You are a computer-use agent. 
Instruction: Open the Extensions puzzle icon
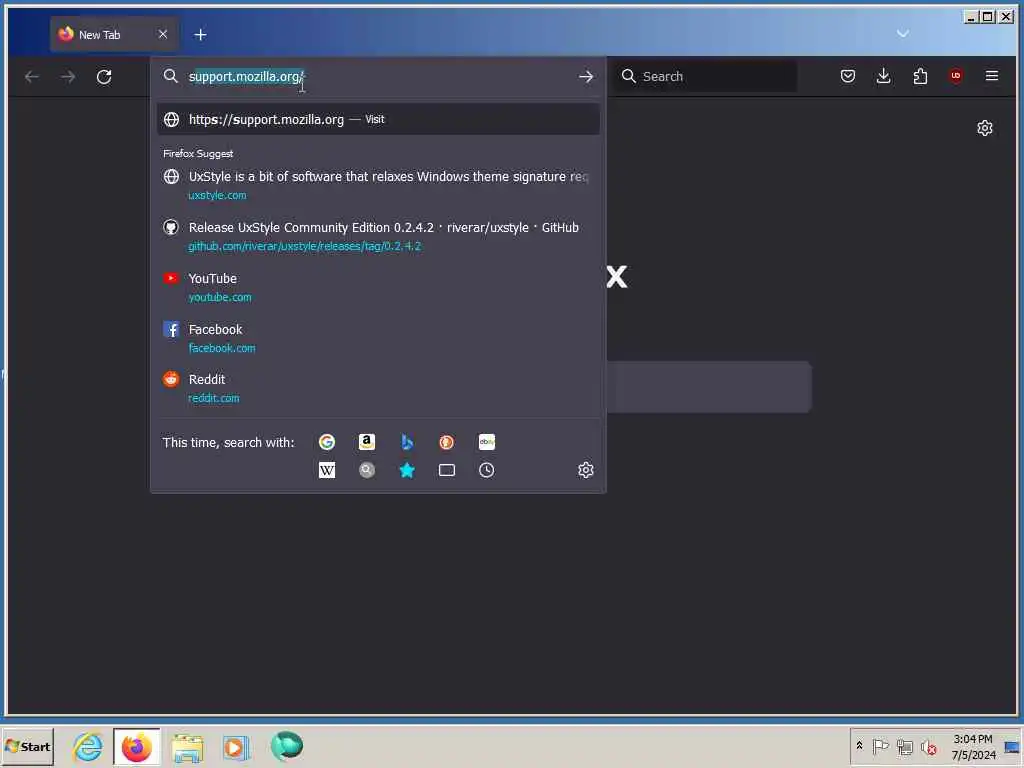coord(920,76)
